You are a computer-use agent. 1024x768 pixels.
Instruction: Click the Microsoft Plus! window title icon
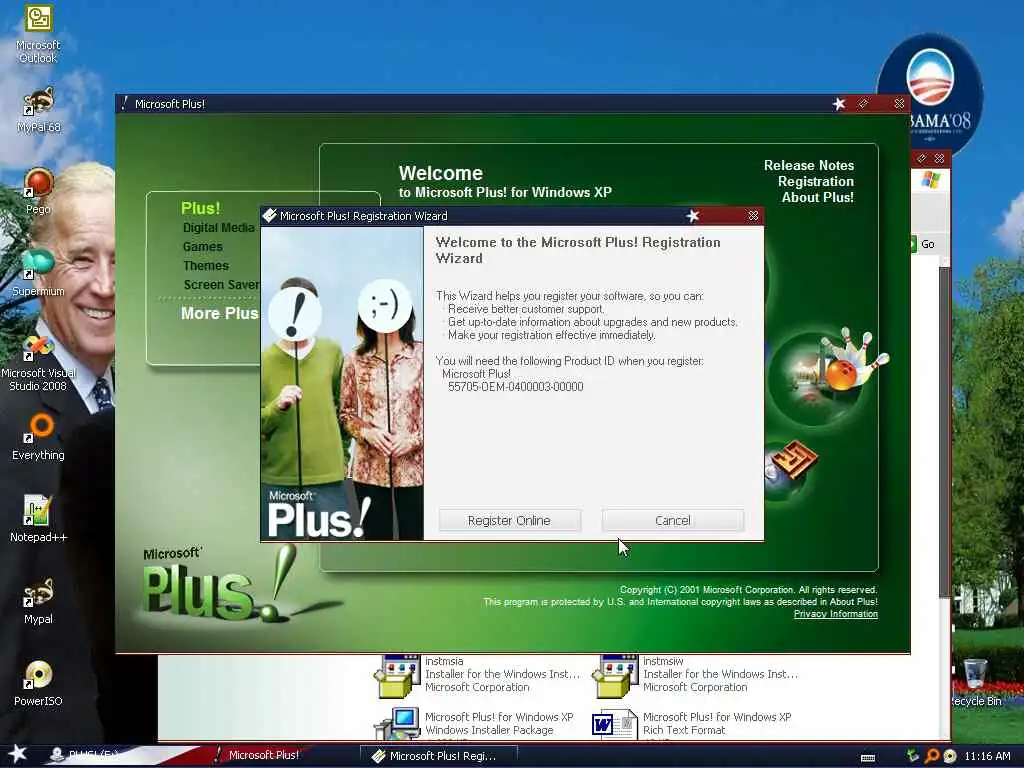click(124, 103)
